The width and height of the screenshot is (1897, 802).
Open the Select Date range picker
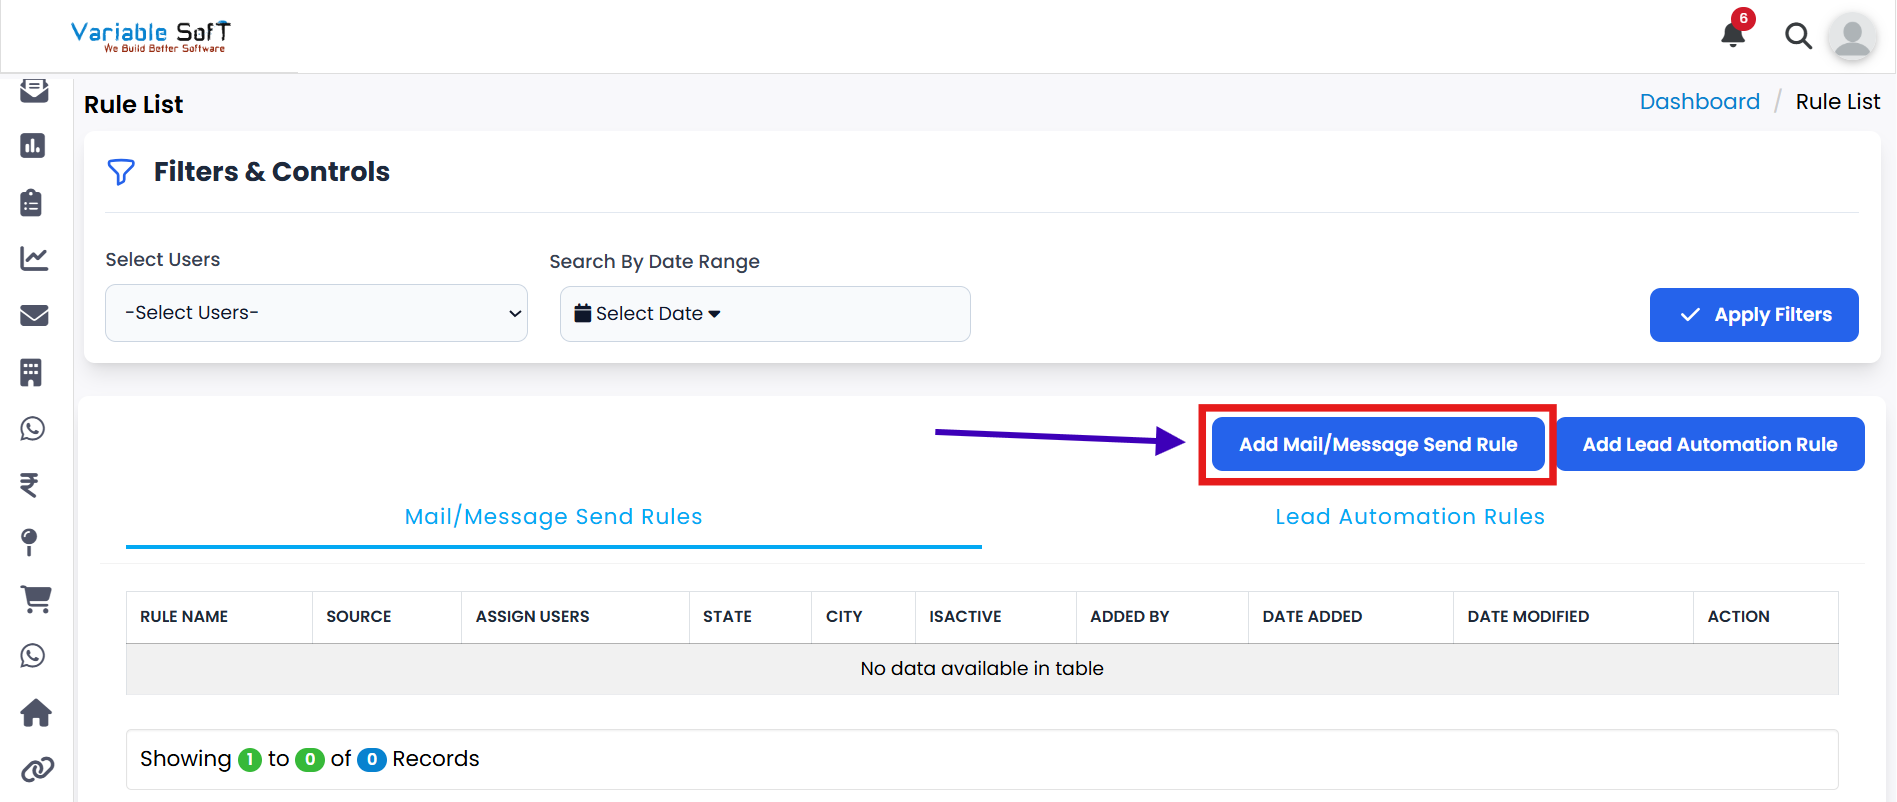pyautogui.click(x=765, y=314)
